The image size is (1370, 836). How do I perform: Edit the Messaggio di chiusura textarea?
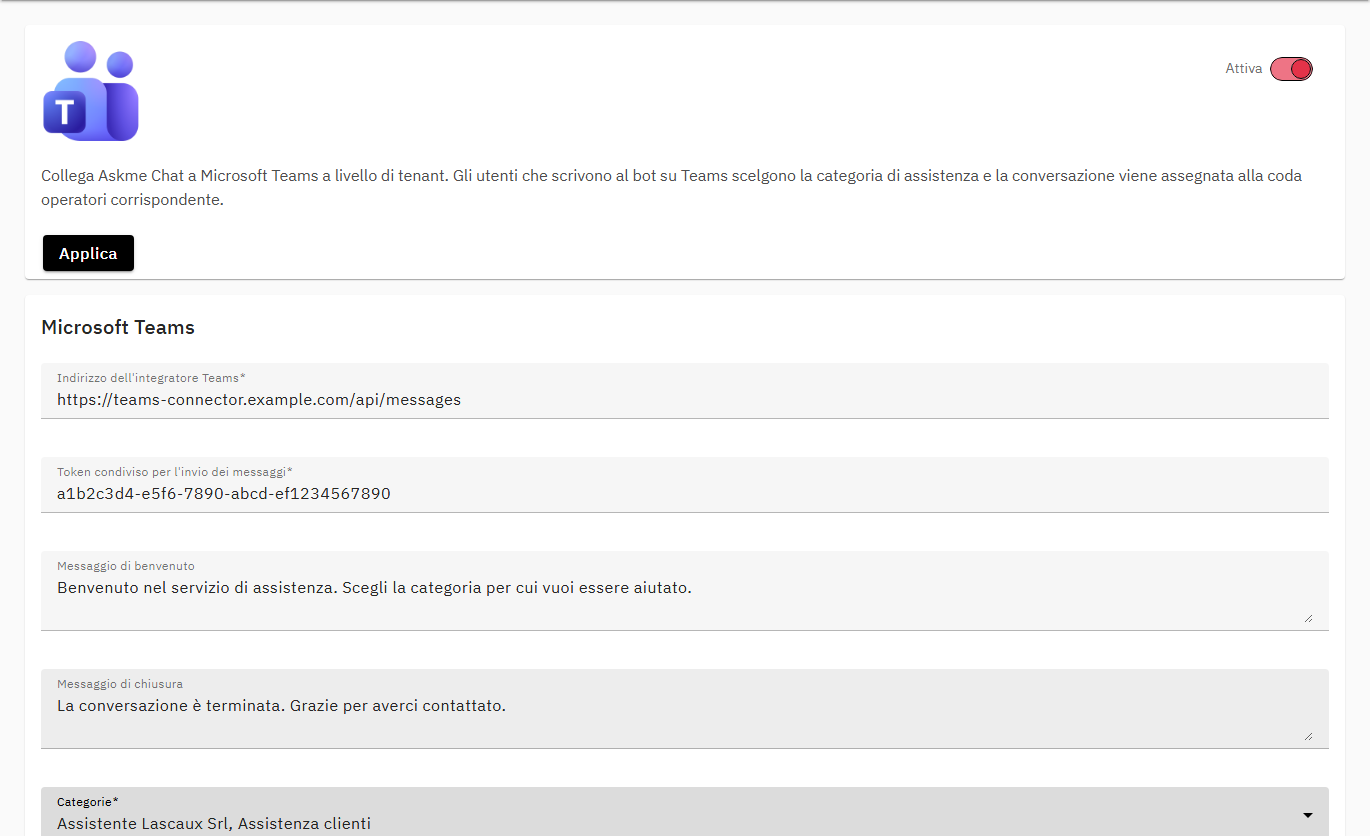pos(685,709)
